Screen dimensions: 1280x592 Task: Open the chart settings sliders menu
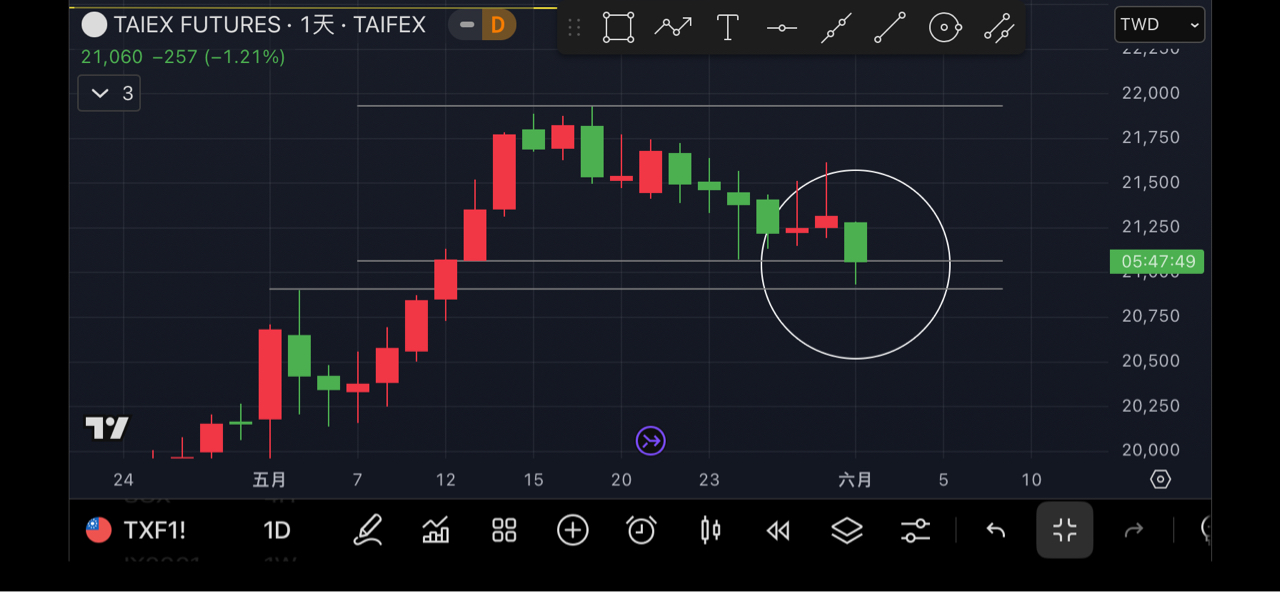point(915,530)
